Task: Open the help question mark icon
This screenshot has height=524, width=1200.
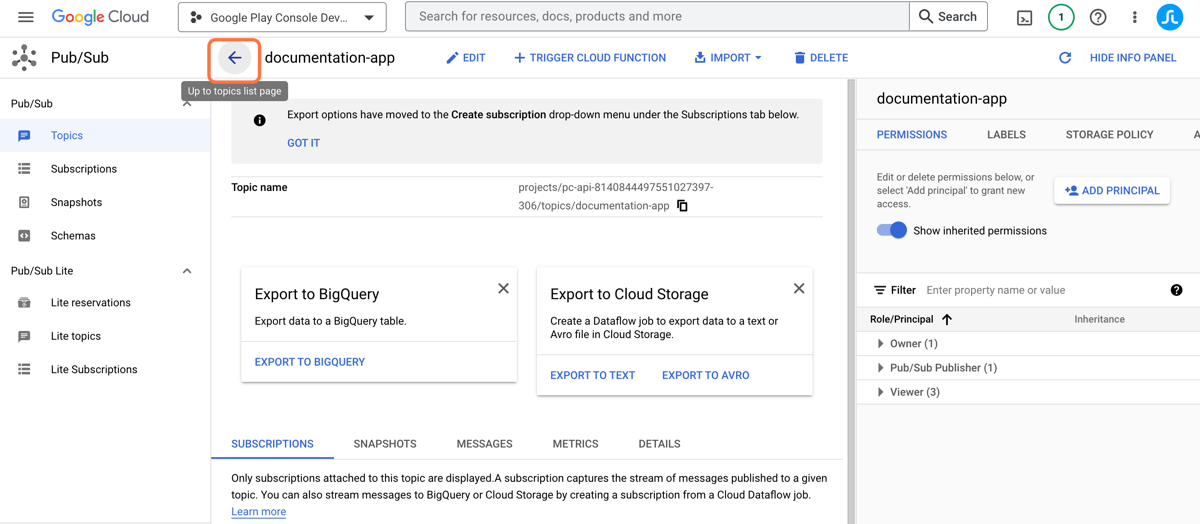Action: click(1098, 17)
